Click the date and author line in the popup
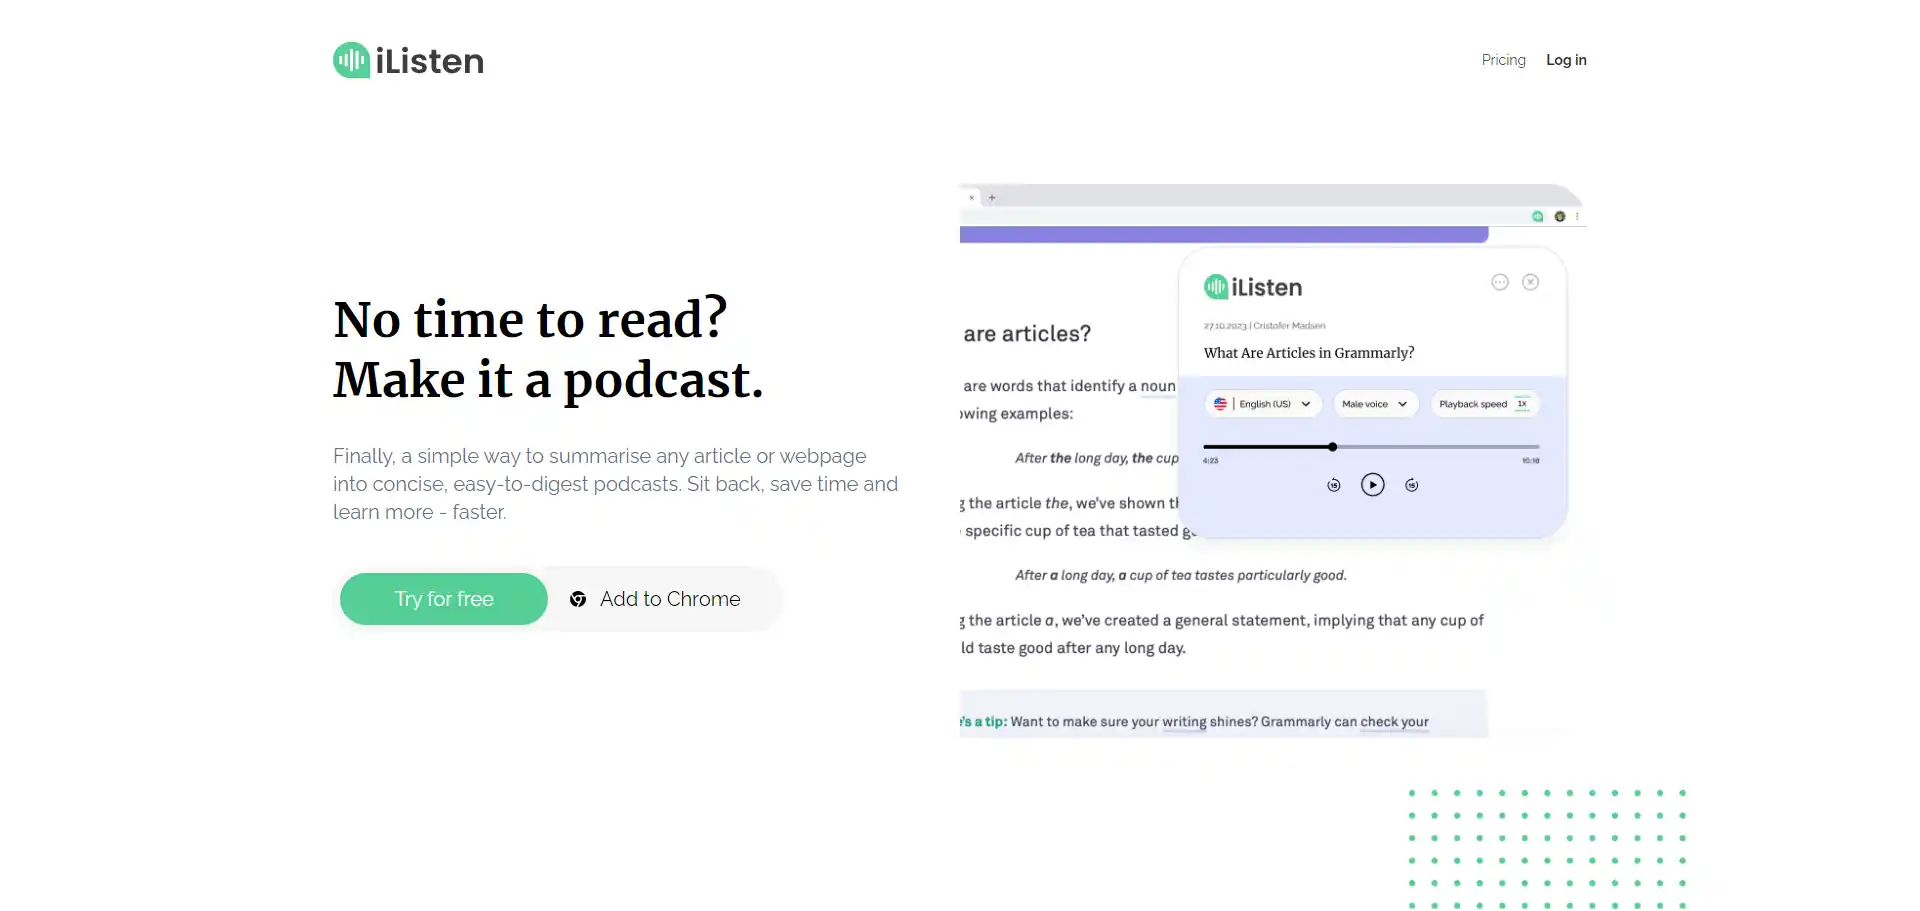1920x911 pixels. click(1265, 326)
